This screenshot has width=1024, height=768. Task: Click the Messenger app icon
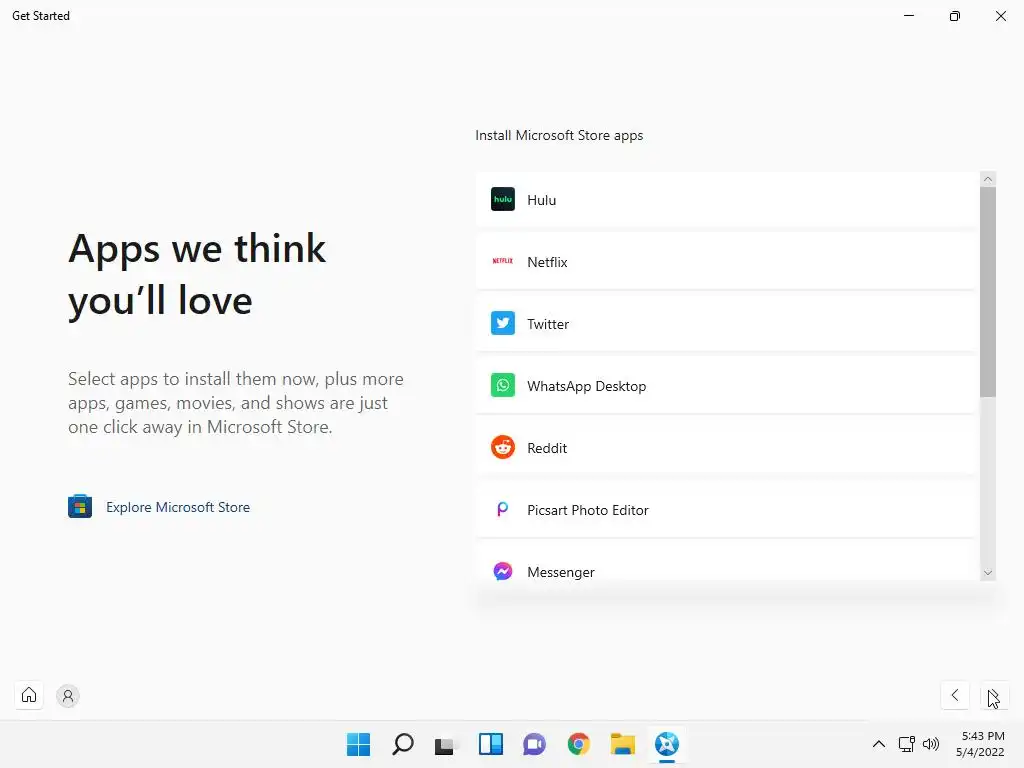(502, 571)
